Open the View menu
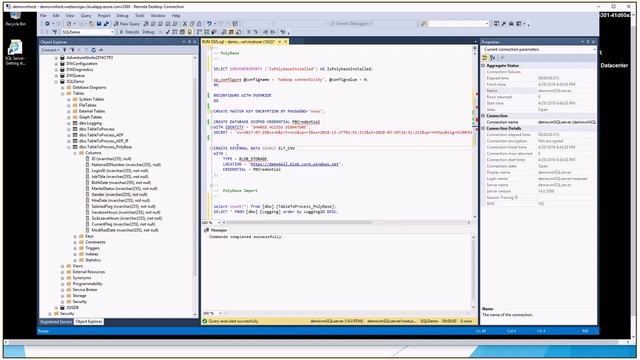Image resolution: width=640 pixels, height=360 pixels. coord(70,16)
